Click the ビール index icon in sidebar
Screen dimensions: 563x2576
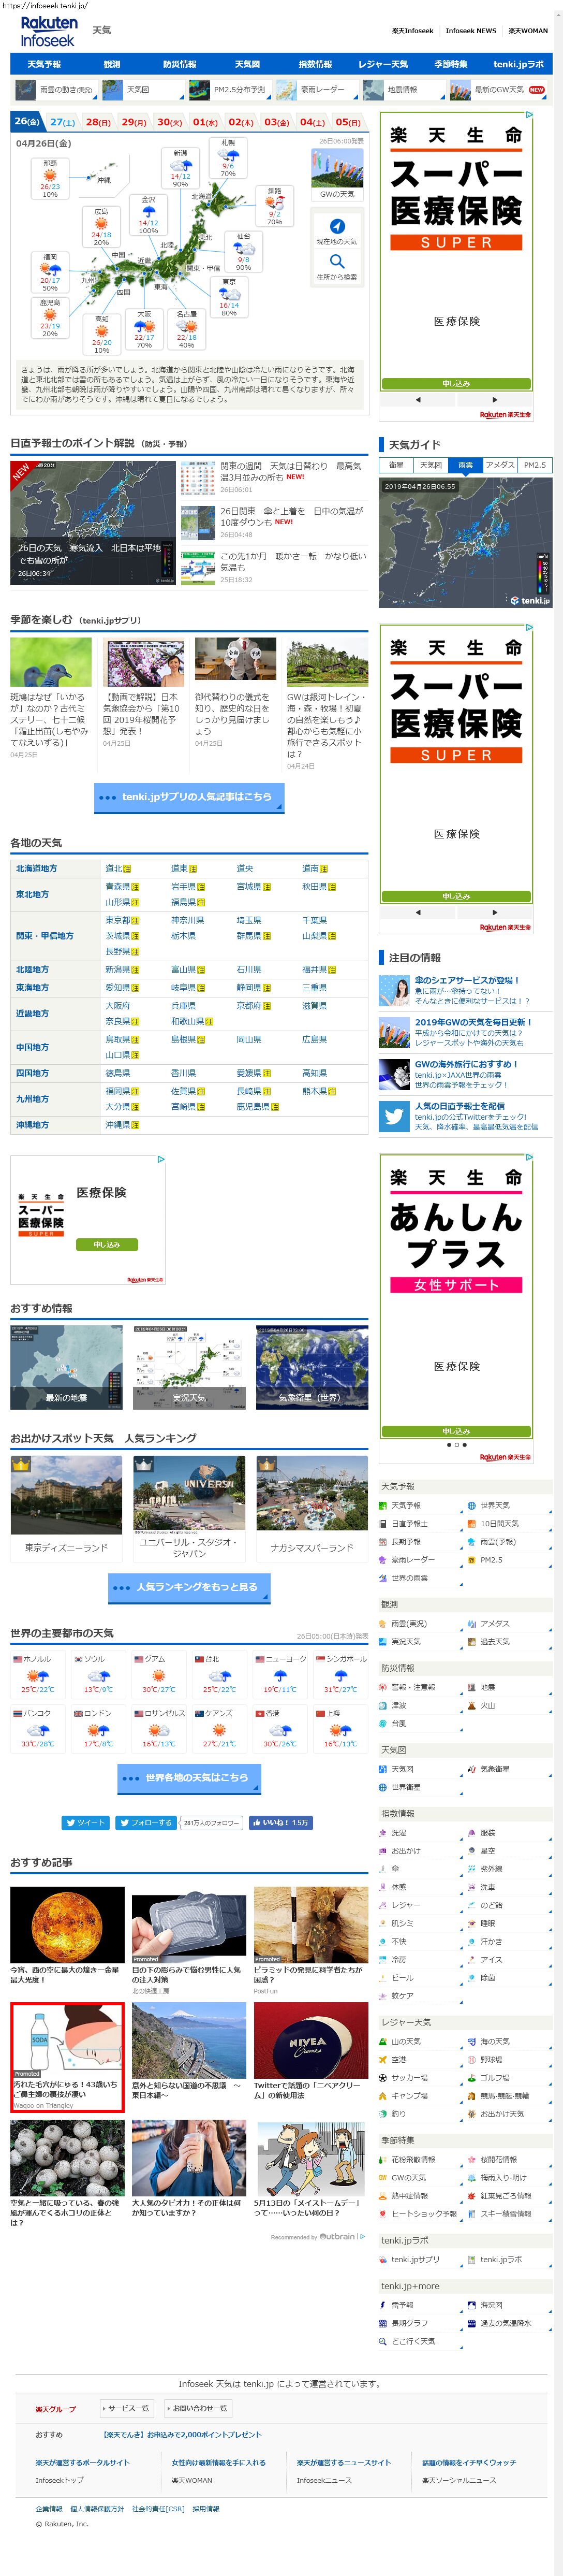pyautogui.click(x=382, y=1978)
